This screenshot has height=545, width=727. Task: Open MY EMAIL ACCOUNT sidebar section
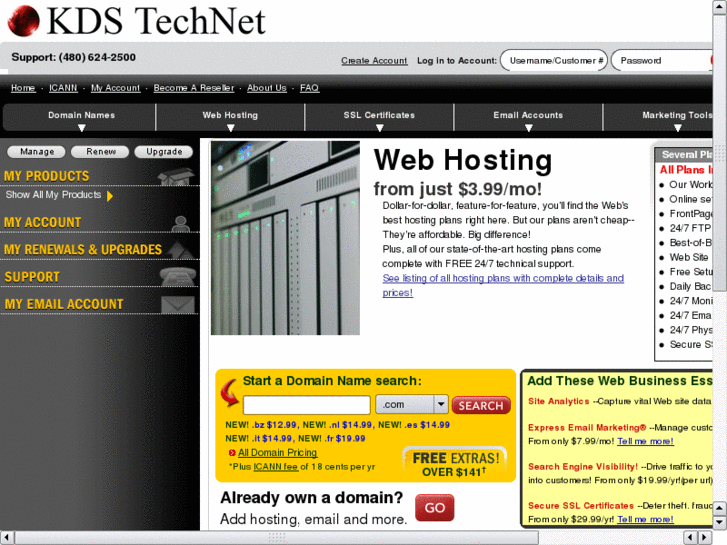tap(64, 304)
